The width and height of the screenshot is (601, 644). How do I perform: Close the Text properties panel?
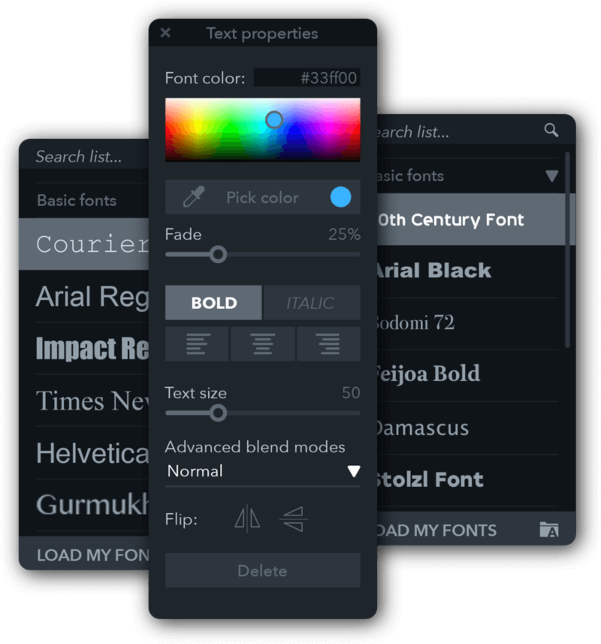tap(165, 33)
